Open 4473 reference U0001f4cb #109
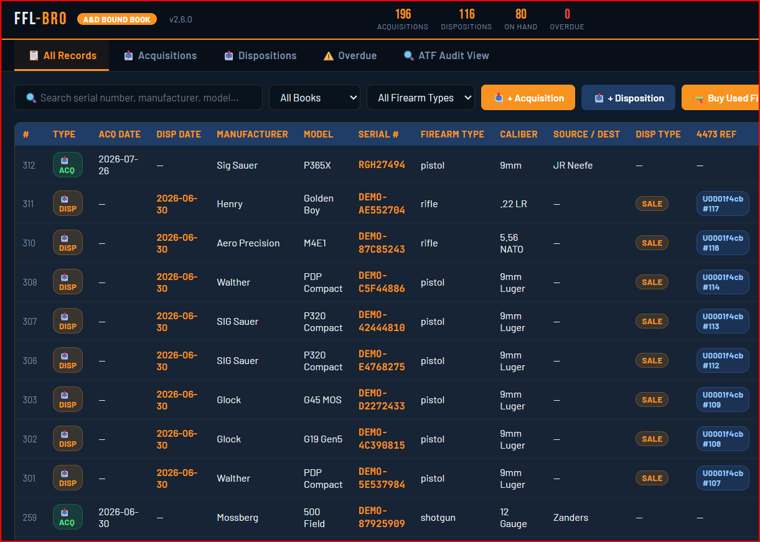 [x=723, y=400]
